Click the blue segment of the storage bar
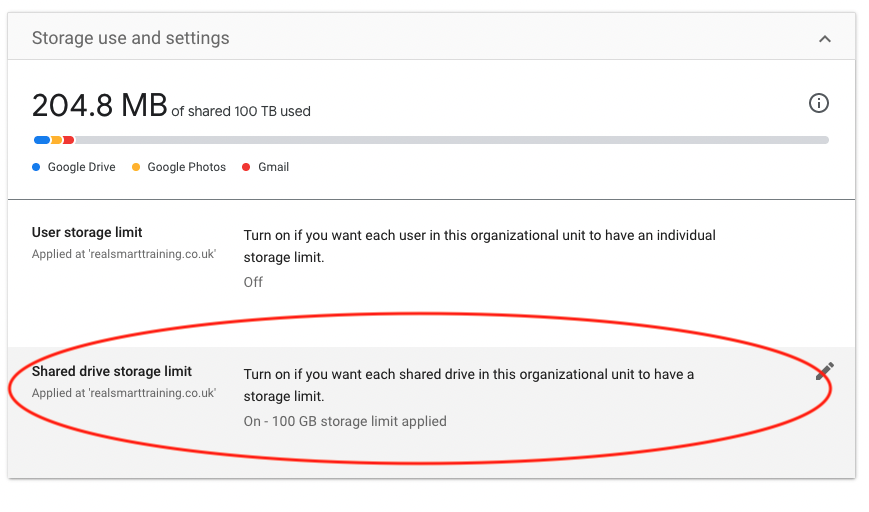 (x=42, y=140)
